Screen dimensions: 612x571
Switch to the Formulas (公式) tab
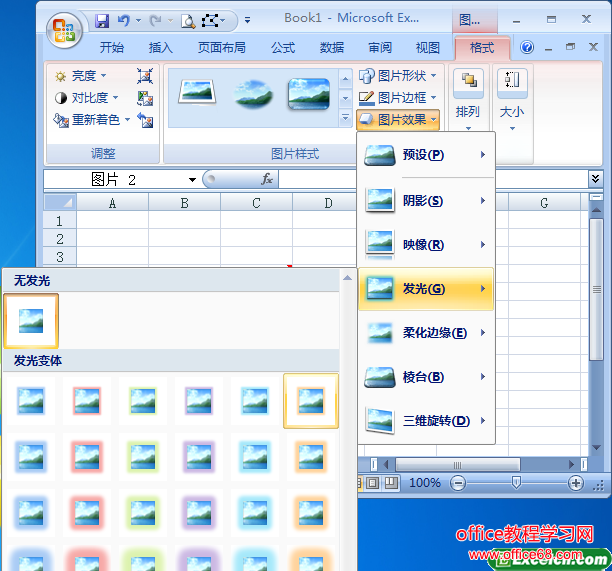click(283, 48)
